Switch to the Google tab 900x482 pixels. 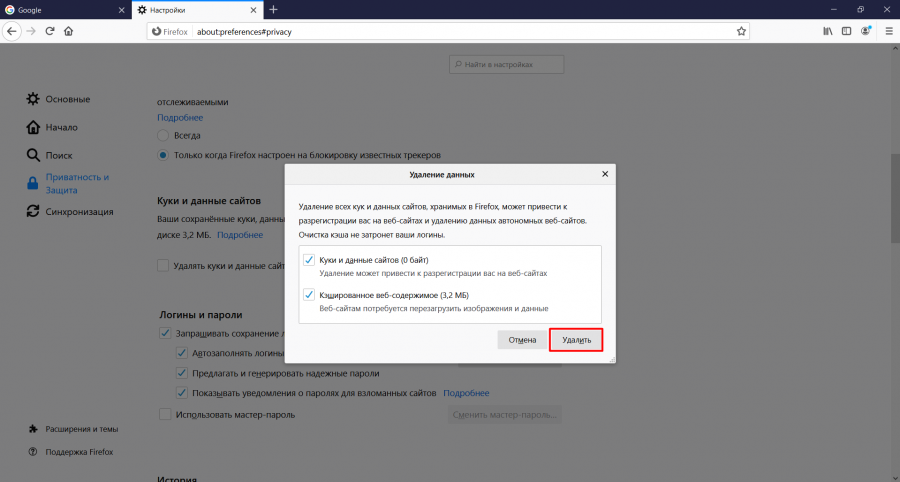[x=60, y=10]
